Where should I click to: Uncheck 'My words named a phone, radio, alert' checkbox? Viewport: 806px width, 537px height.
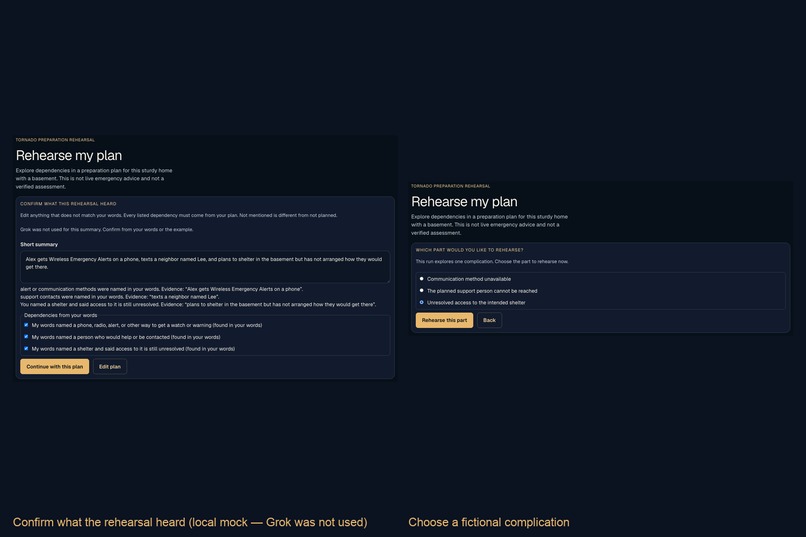coord(26,325)
